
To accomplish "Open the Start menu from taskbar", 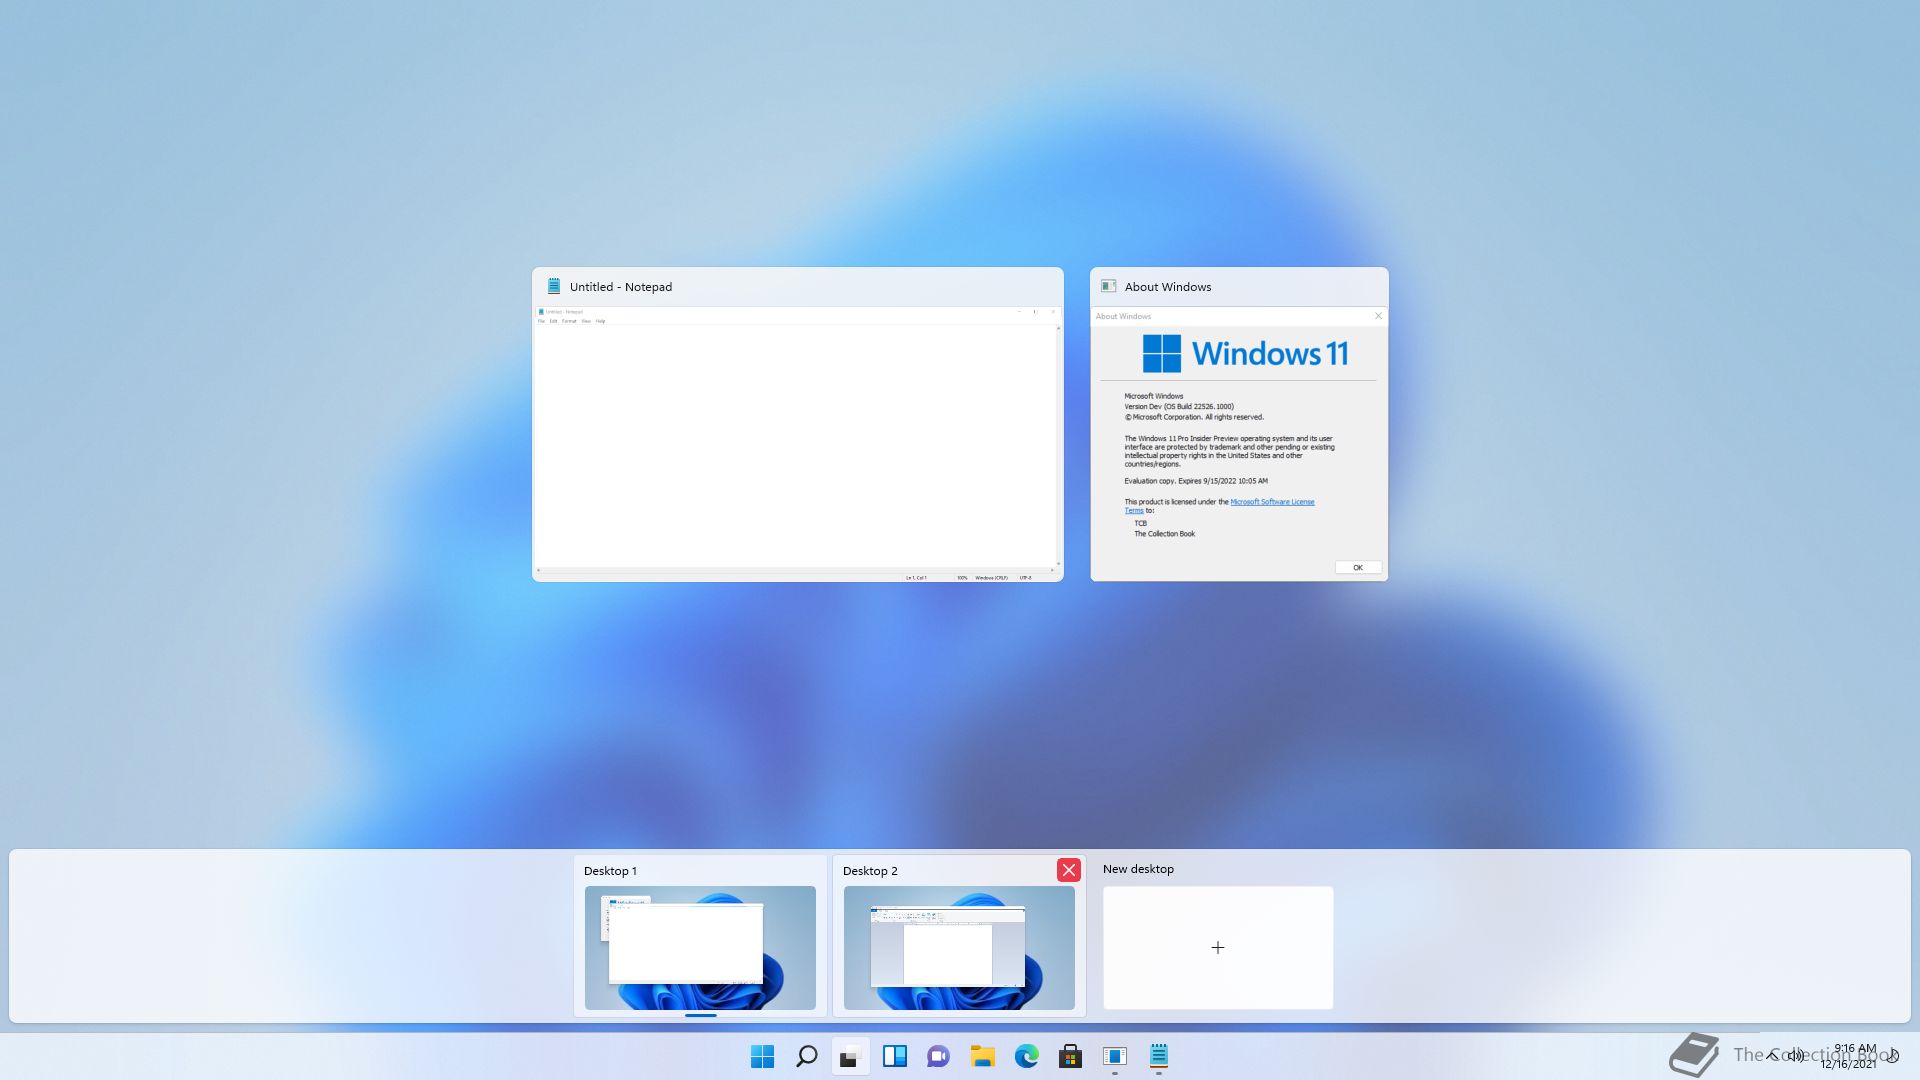I will [x=762, y=1056].
